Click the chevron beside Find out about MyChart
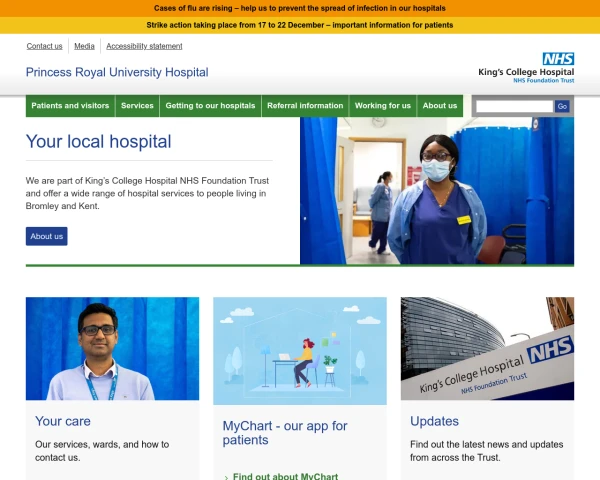The height and width of the screenshot is (480, 600). pyautogui.click(x=226, y=477)
